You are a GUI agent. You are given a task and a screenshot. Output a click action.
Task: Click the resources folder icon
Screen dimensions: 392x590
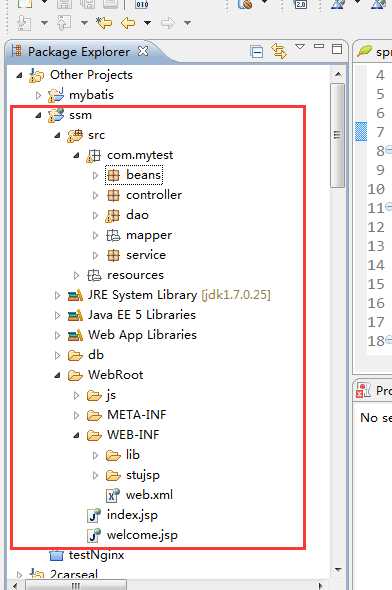(x=94, y=275)
